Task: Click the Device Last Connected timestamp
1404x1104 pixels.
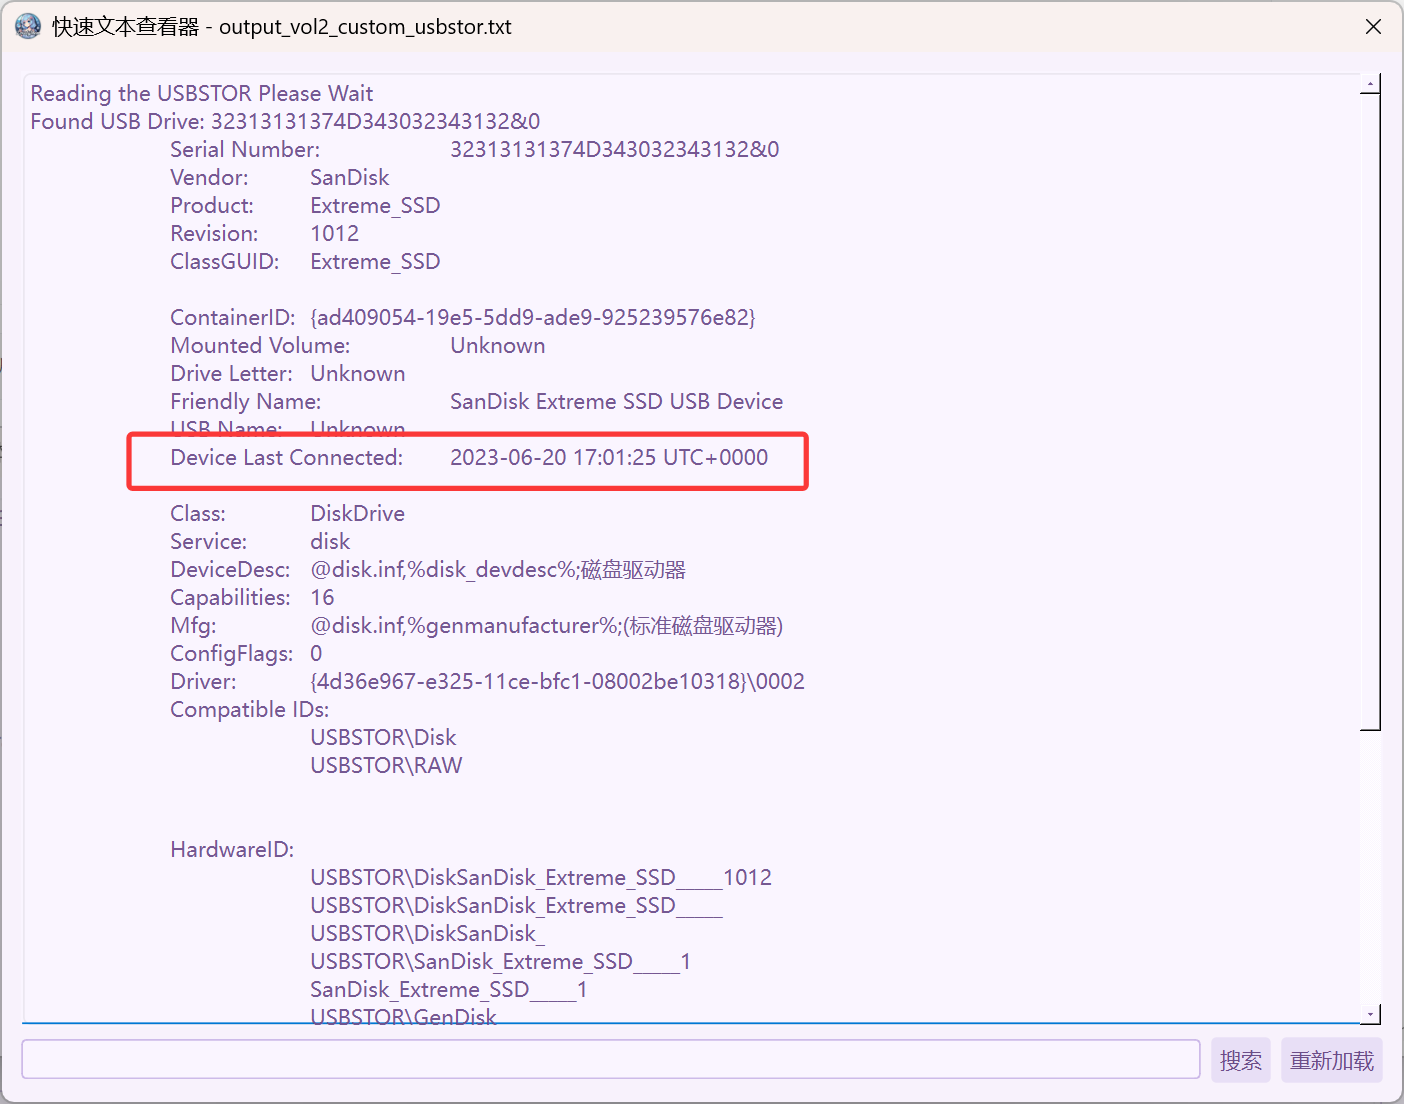Action: coord(609,457)
